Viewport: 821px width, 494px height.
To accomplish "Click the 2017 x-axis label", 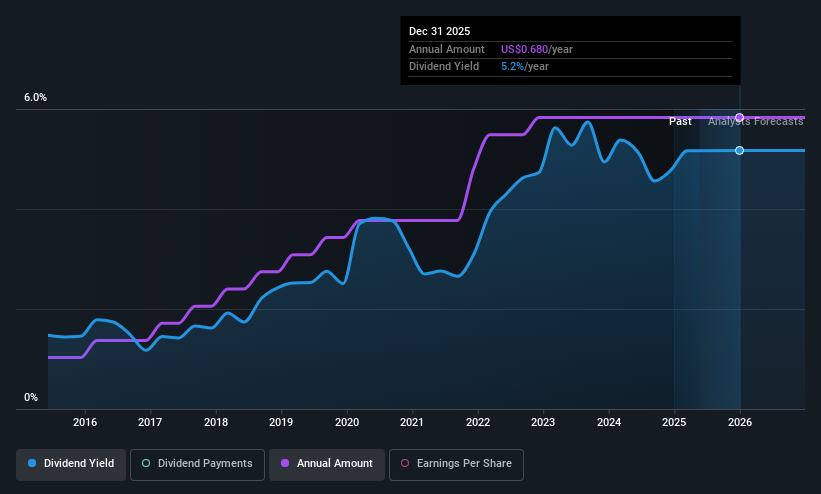I will (150, 422).
